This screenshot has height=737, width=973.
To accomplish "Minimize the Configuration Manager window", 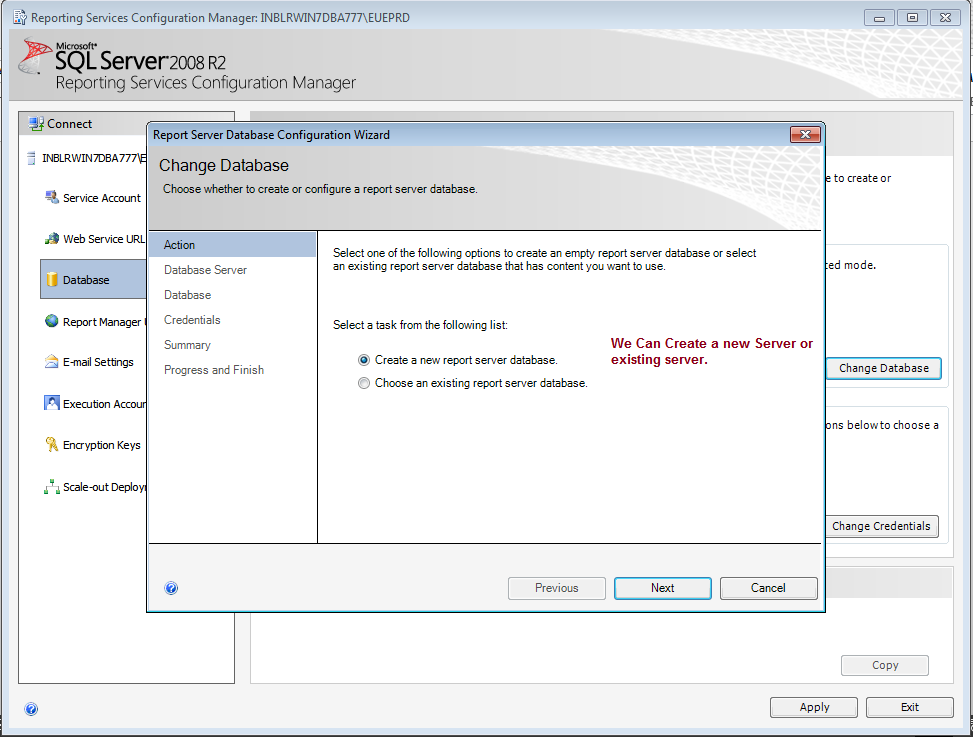I will click(x=879, y=18).
